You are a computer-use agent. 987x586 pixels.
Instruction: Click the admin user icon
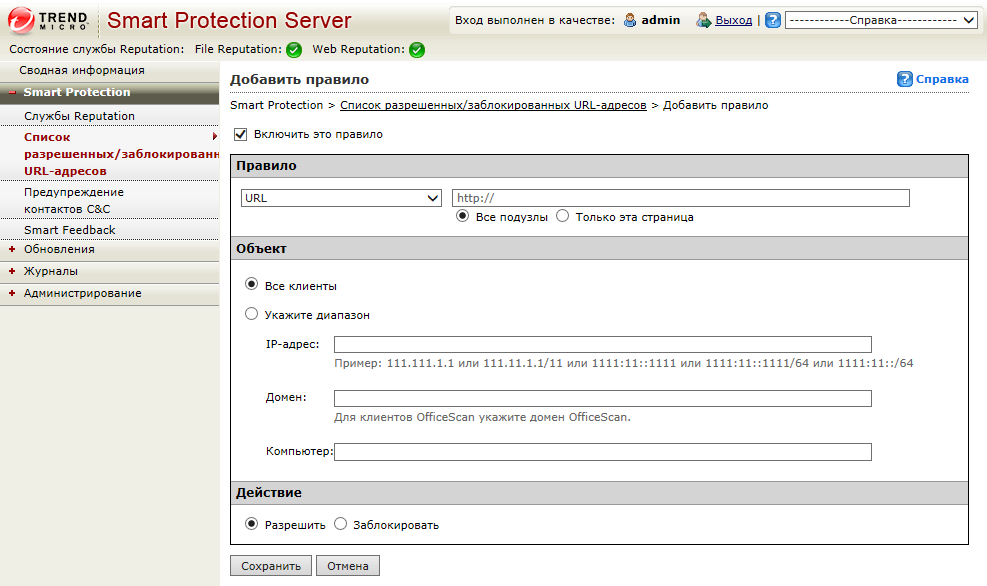point(628,19)
